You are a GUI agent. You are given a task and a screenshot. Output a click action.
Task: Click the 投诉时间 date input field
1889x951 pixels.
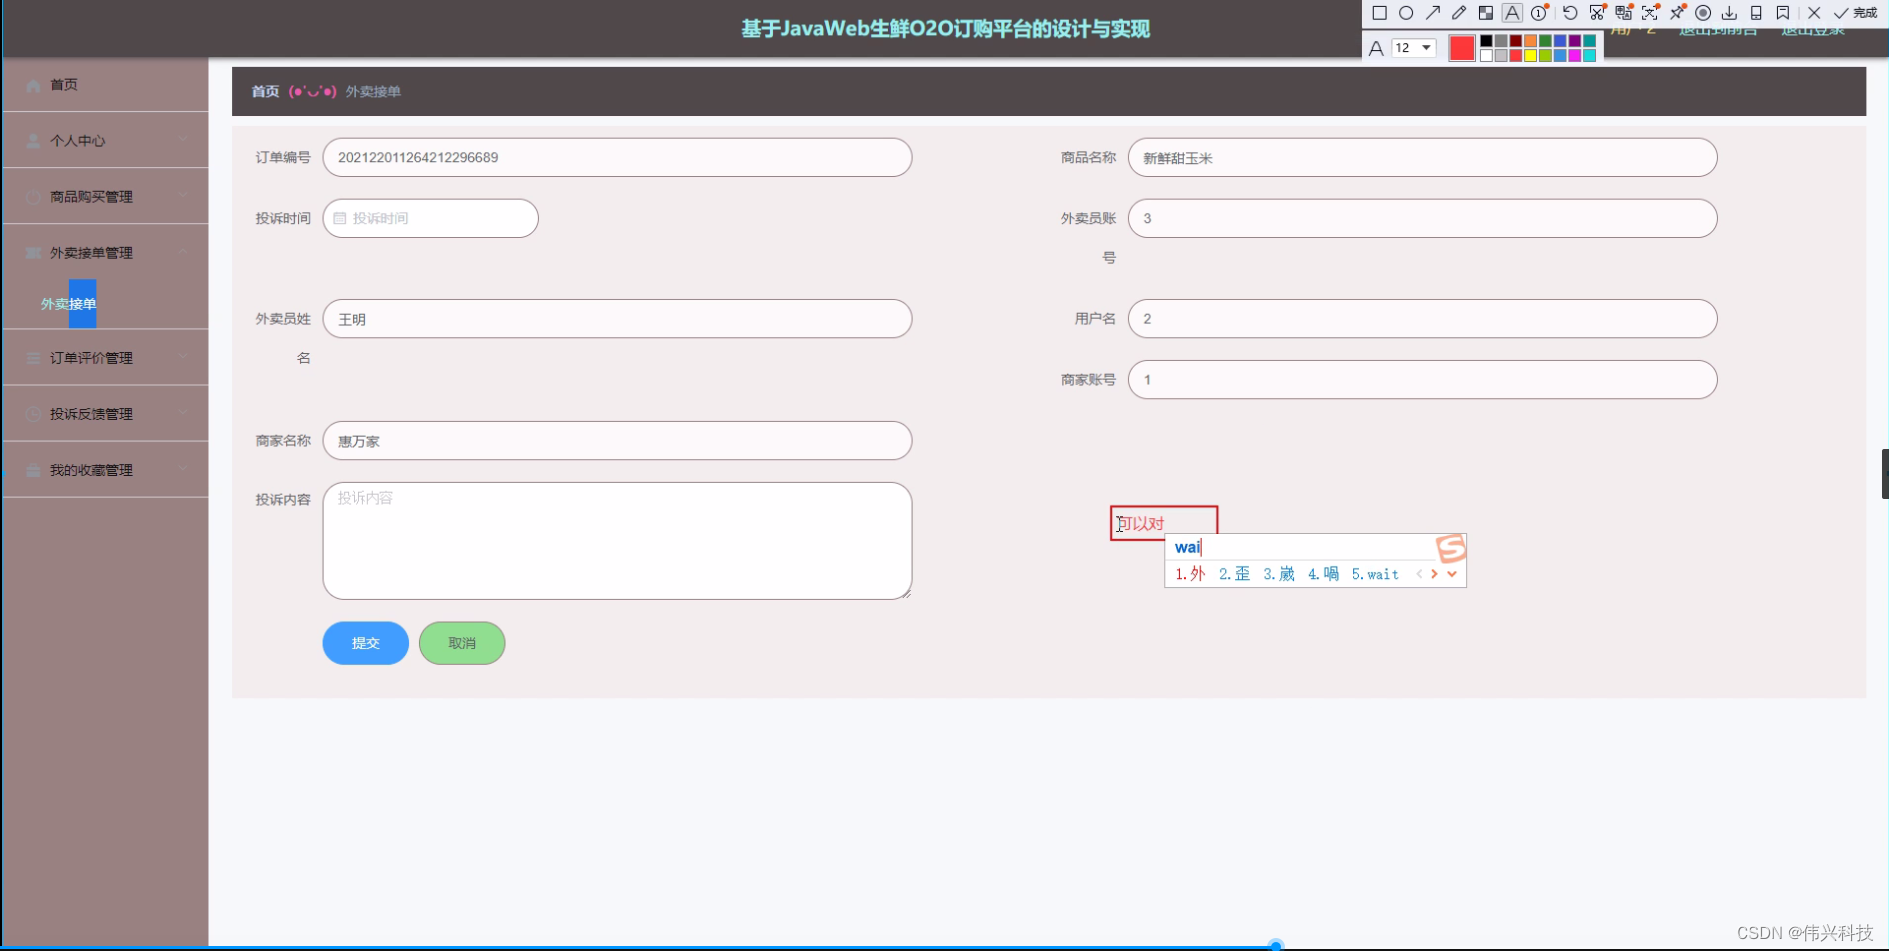[430, 218]
